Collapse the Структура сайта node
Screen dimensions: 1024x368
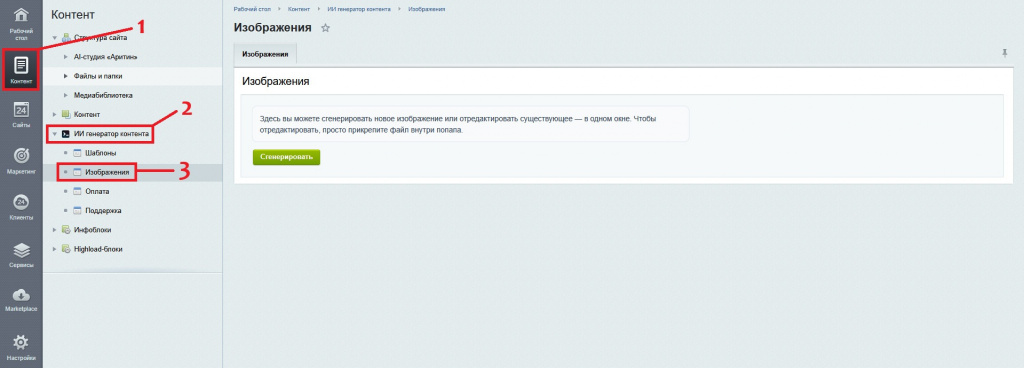(55, 38)
